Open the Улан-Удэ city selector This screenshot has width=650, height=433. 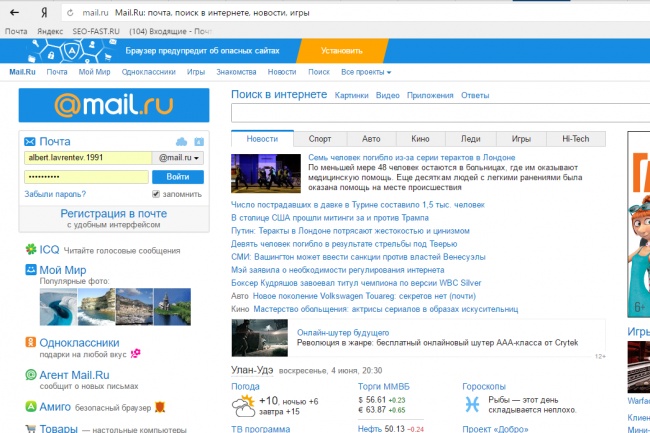point(252,370)
